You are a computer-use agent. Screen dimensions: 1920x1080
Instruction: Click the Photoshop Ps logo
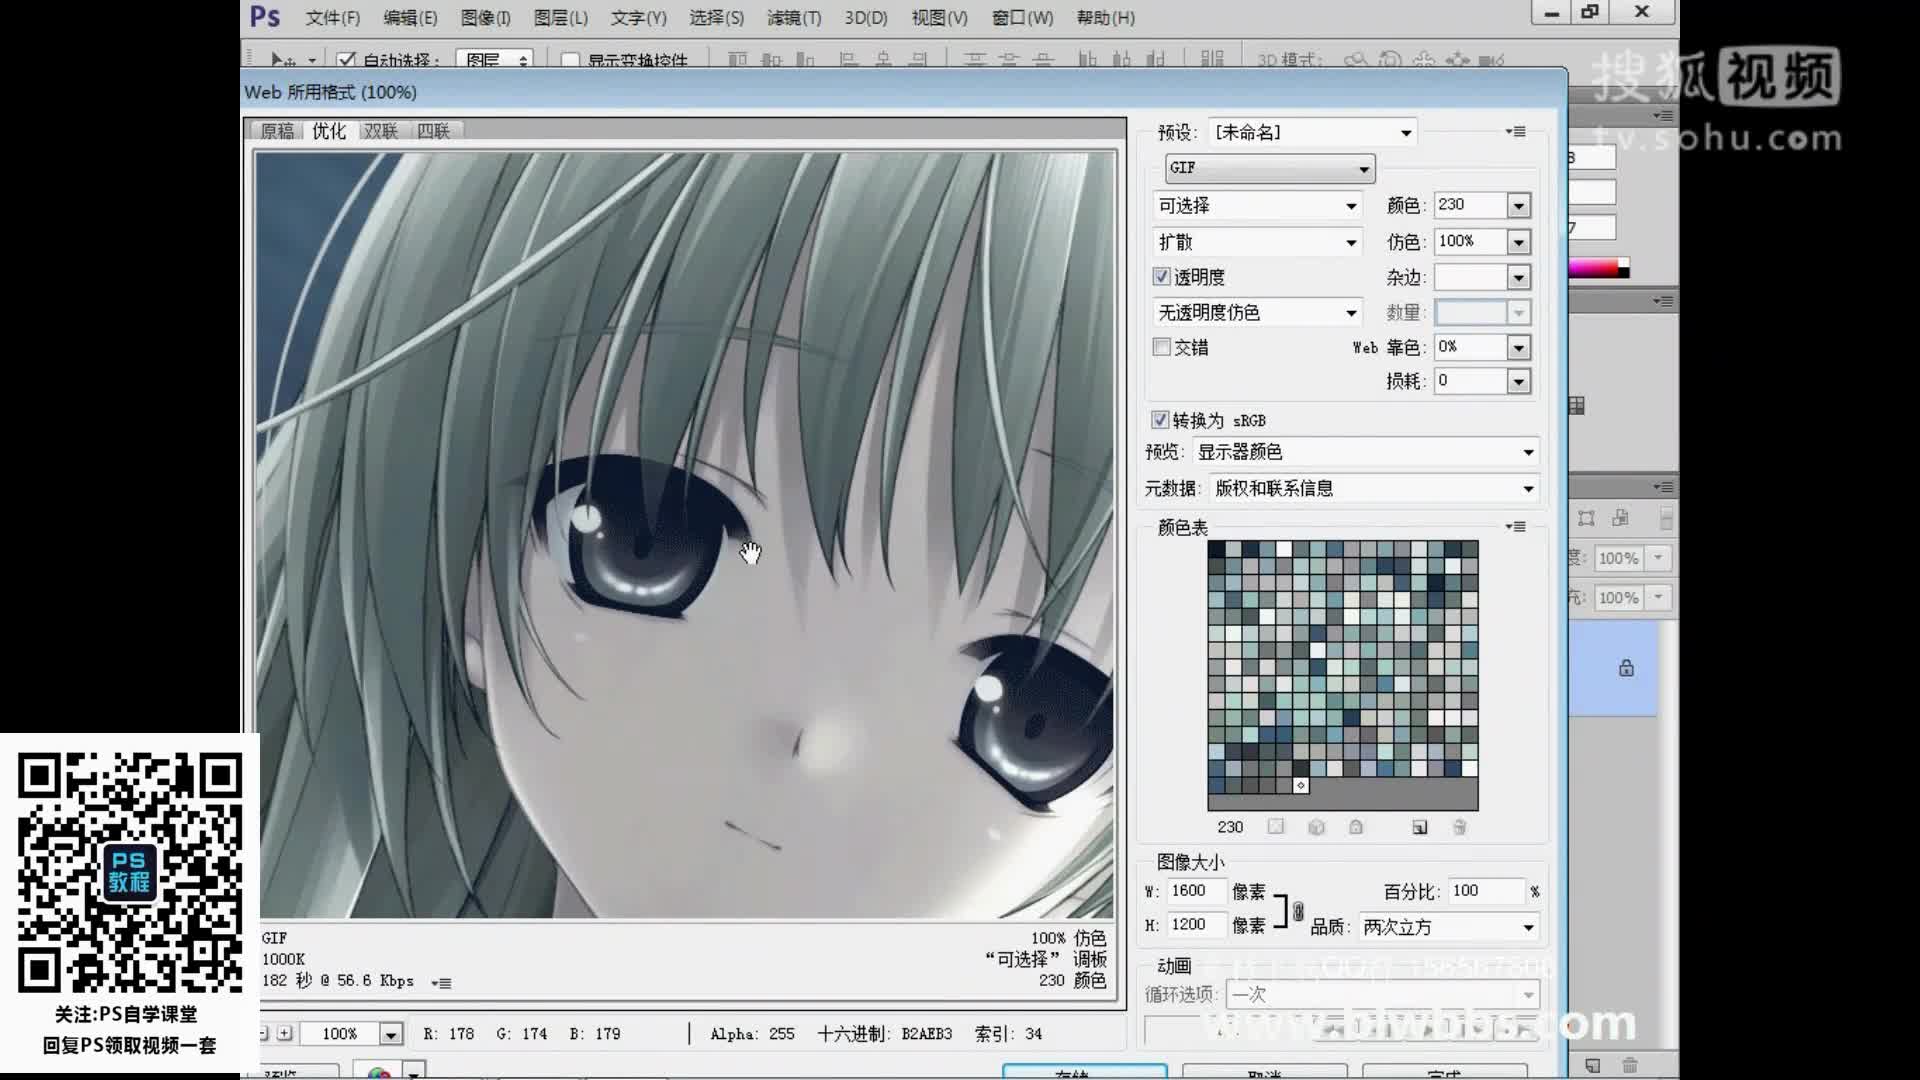(x=265, y=17)
